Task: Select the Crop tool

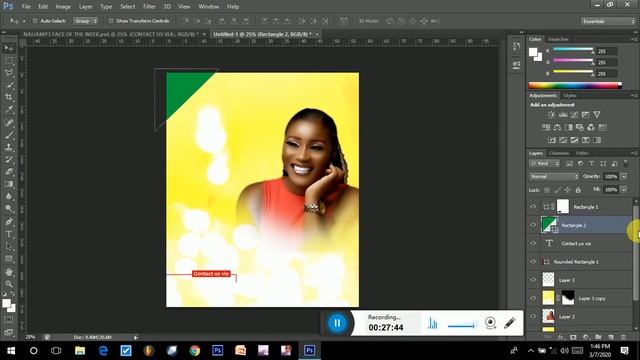Action: coord(9,97)
